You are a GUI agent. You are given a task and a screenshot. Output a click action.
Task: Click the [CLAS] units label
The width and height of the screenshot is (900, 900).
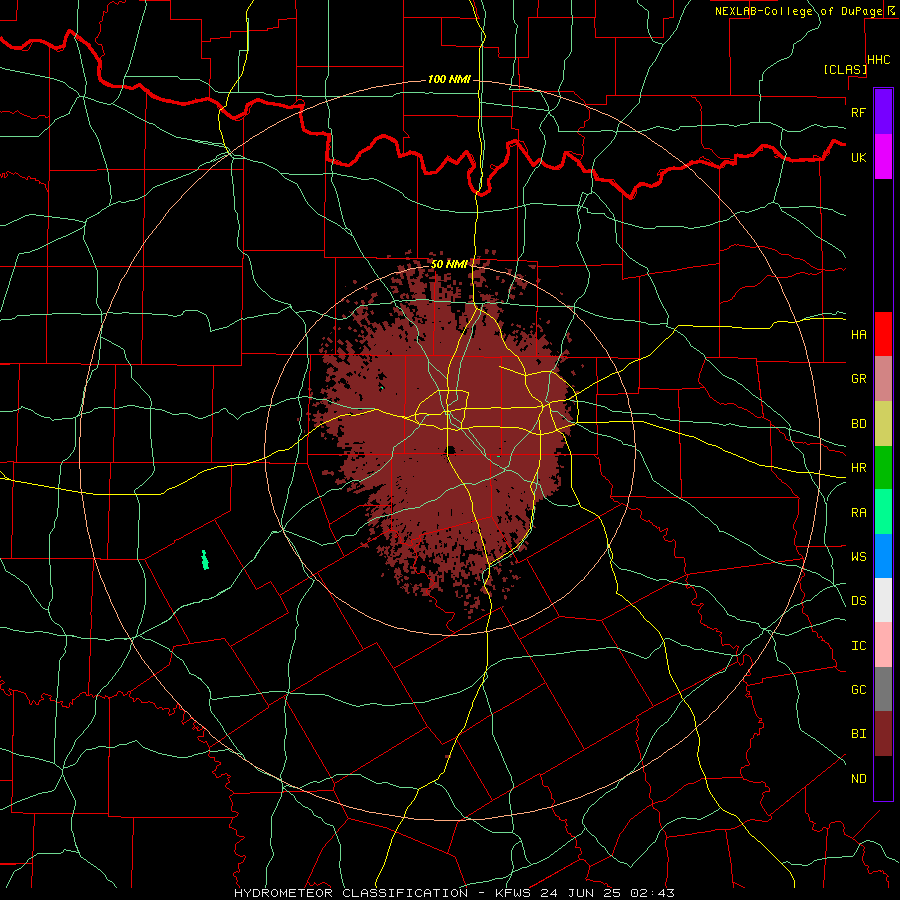tap(845, 69)
